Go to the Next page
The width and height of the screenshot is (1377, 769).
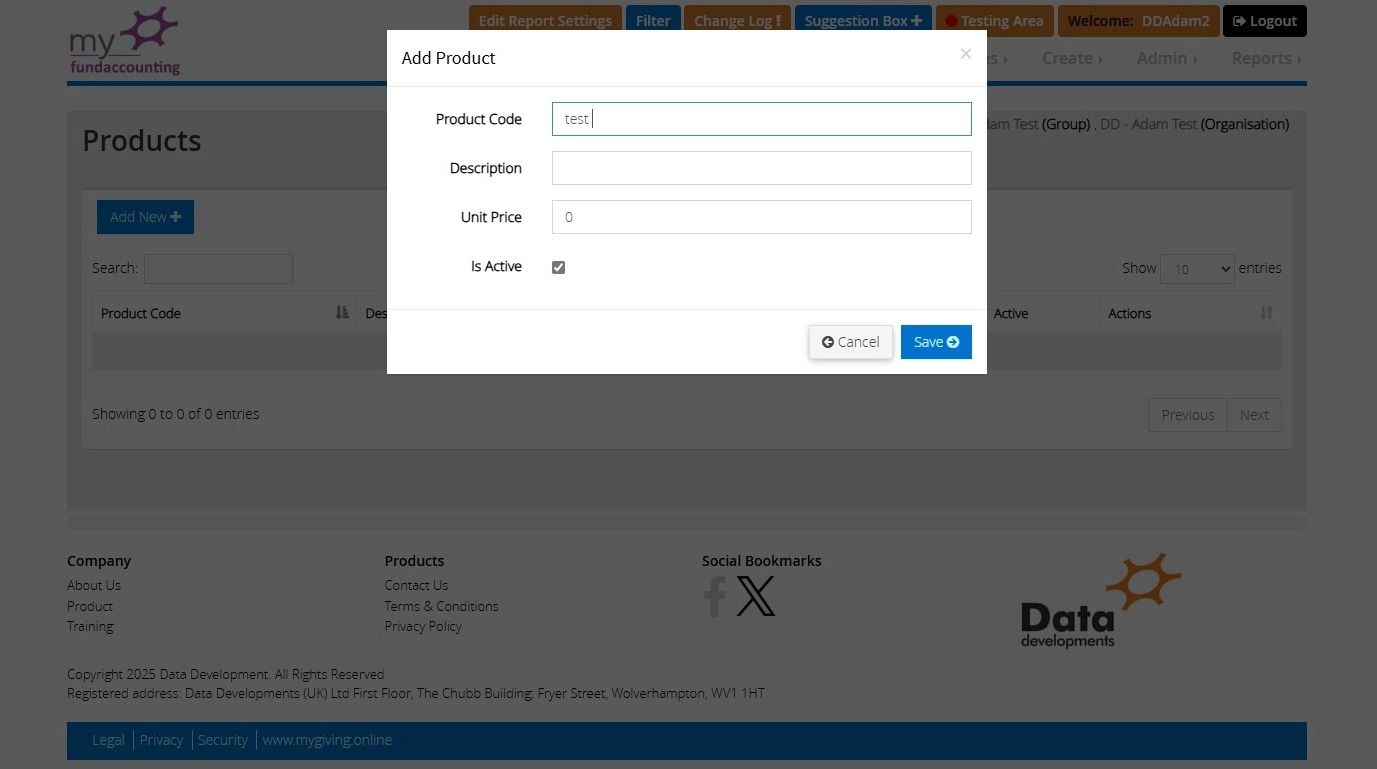(1254, 415)
